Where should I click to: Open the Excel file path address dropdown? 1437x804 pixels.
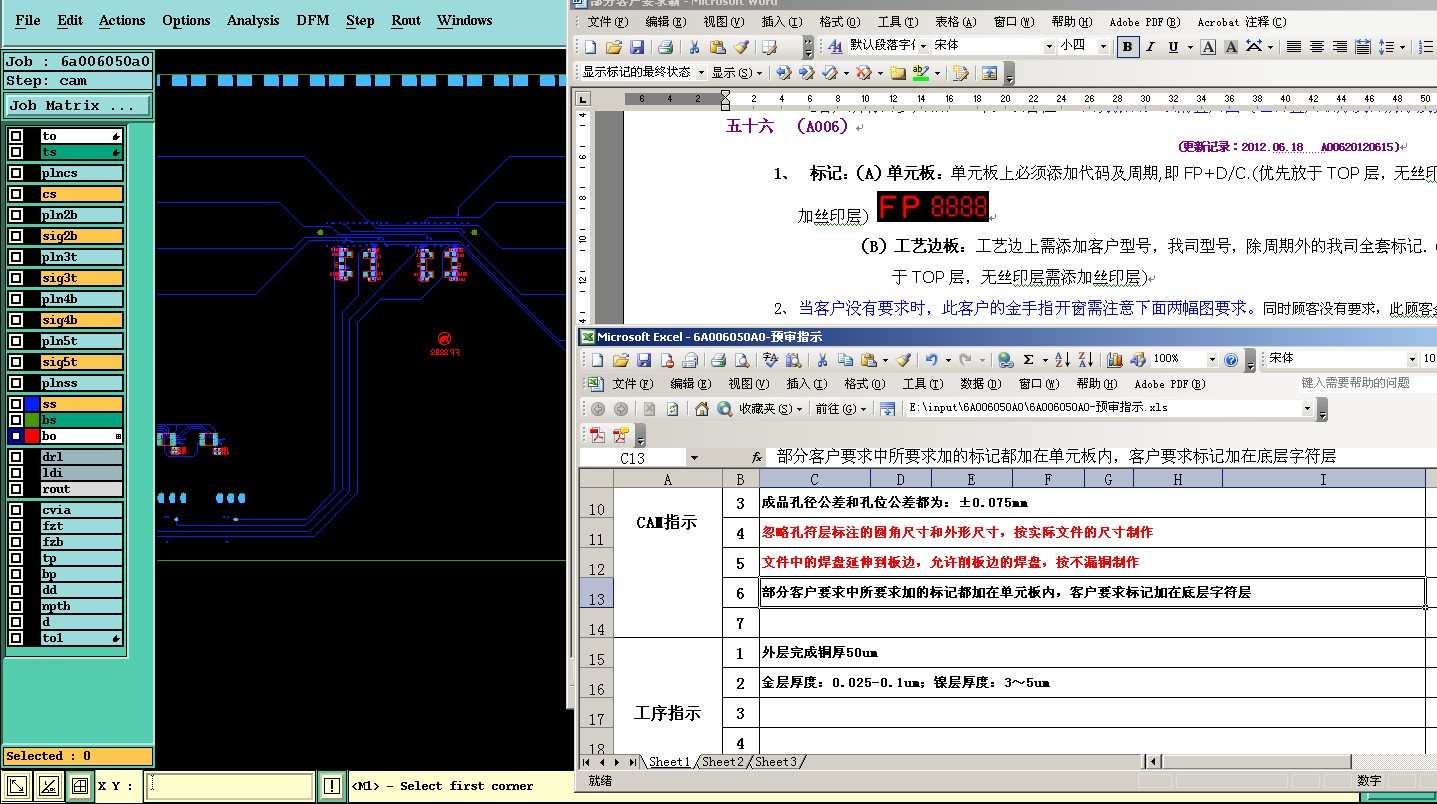(1307, 408)
